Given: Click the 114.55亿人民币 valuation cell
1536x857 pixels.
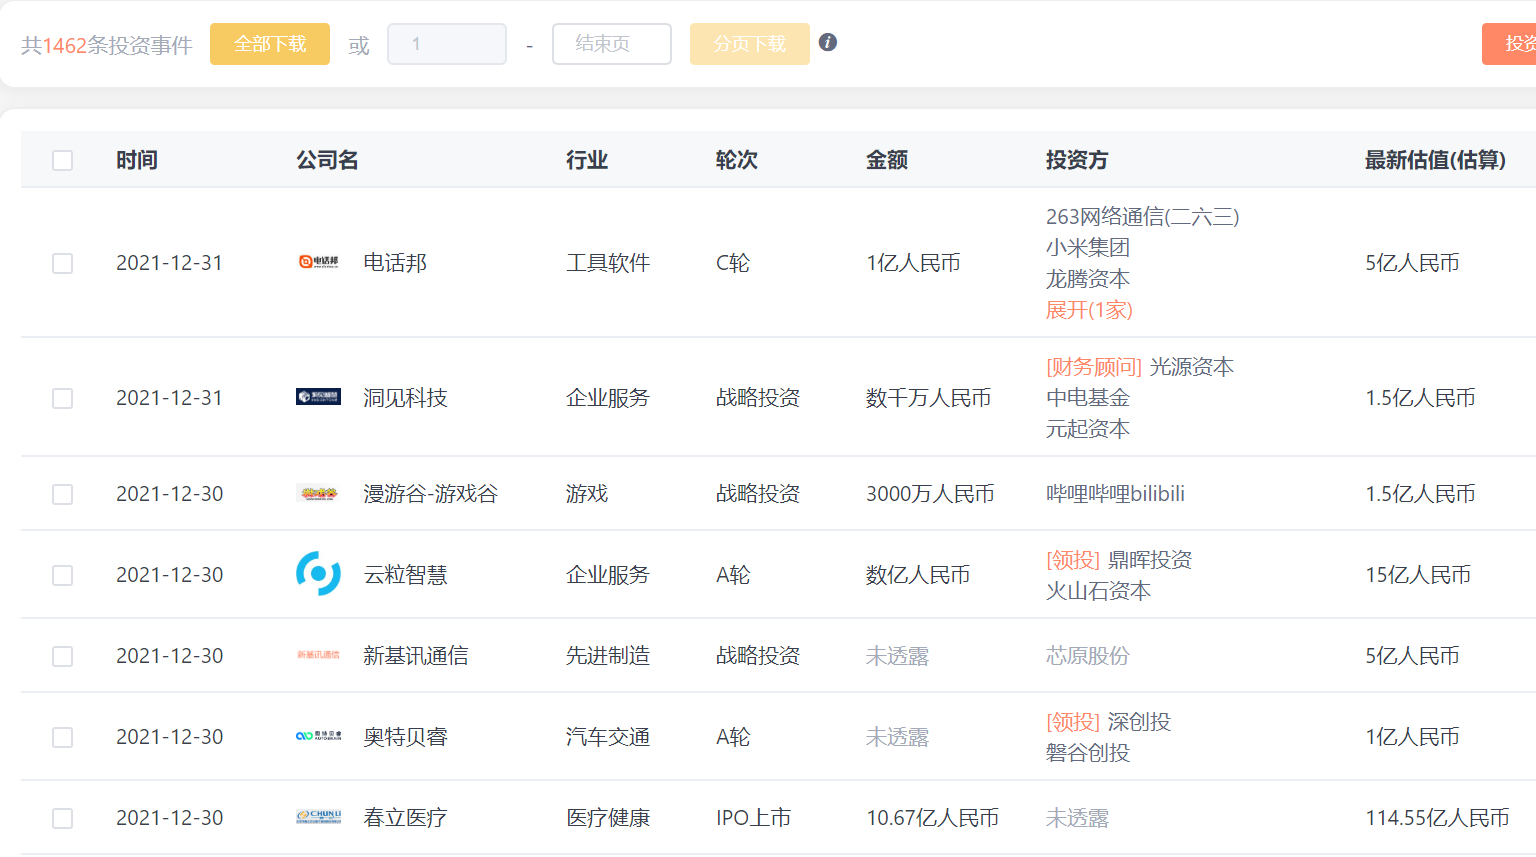Looking at the screenshot, I should (x=1438, y=818).
